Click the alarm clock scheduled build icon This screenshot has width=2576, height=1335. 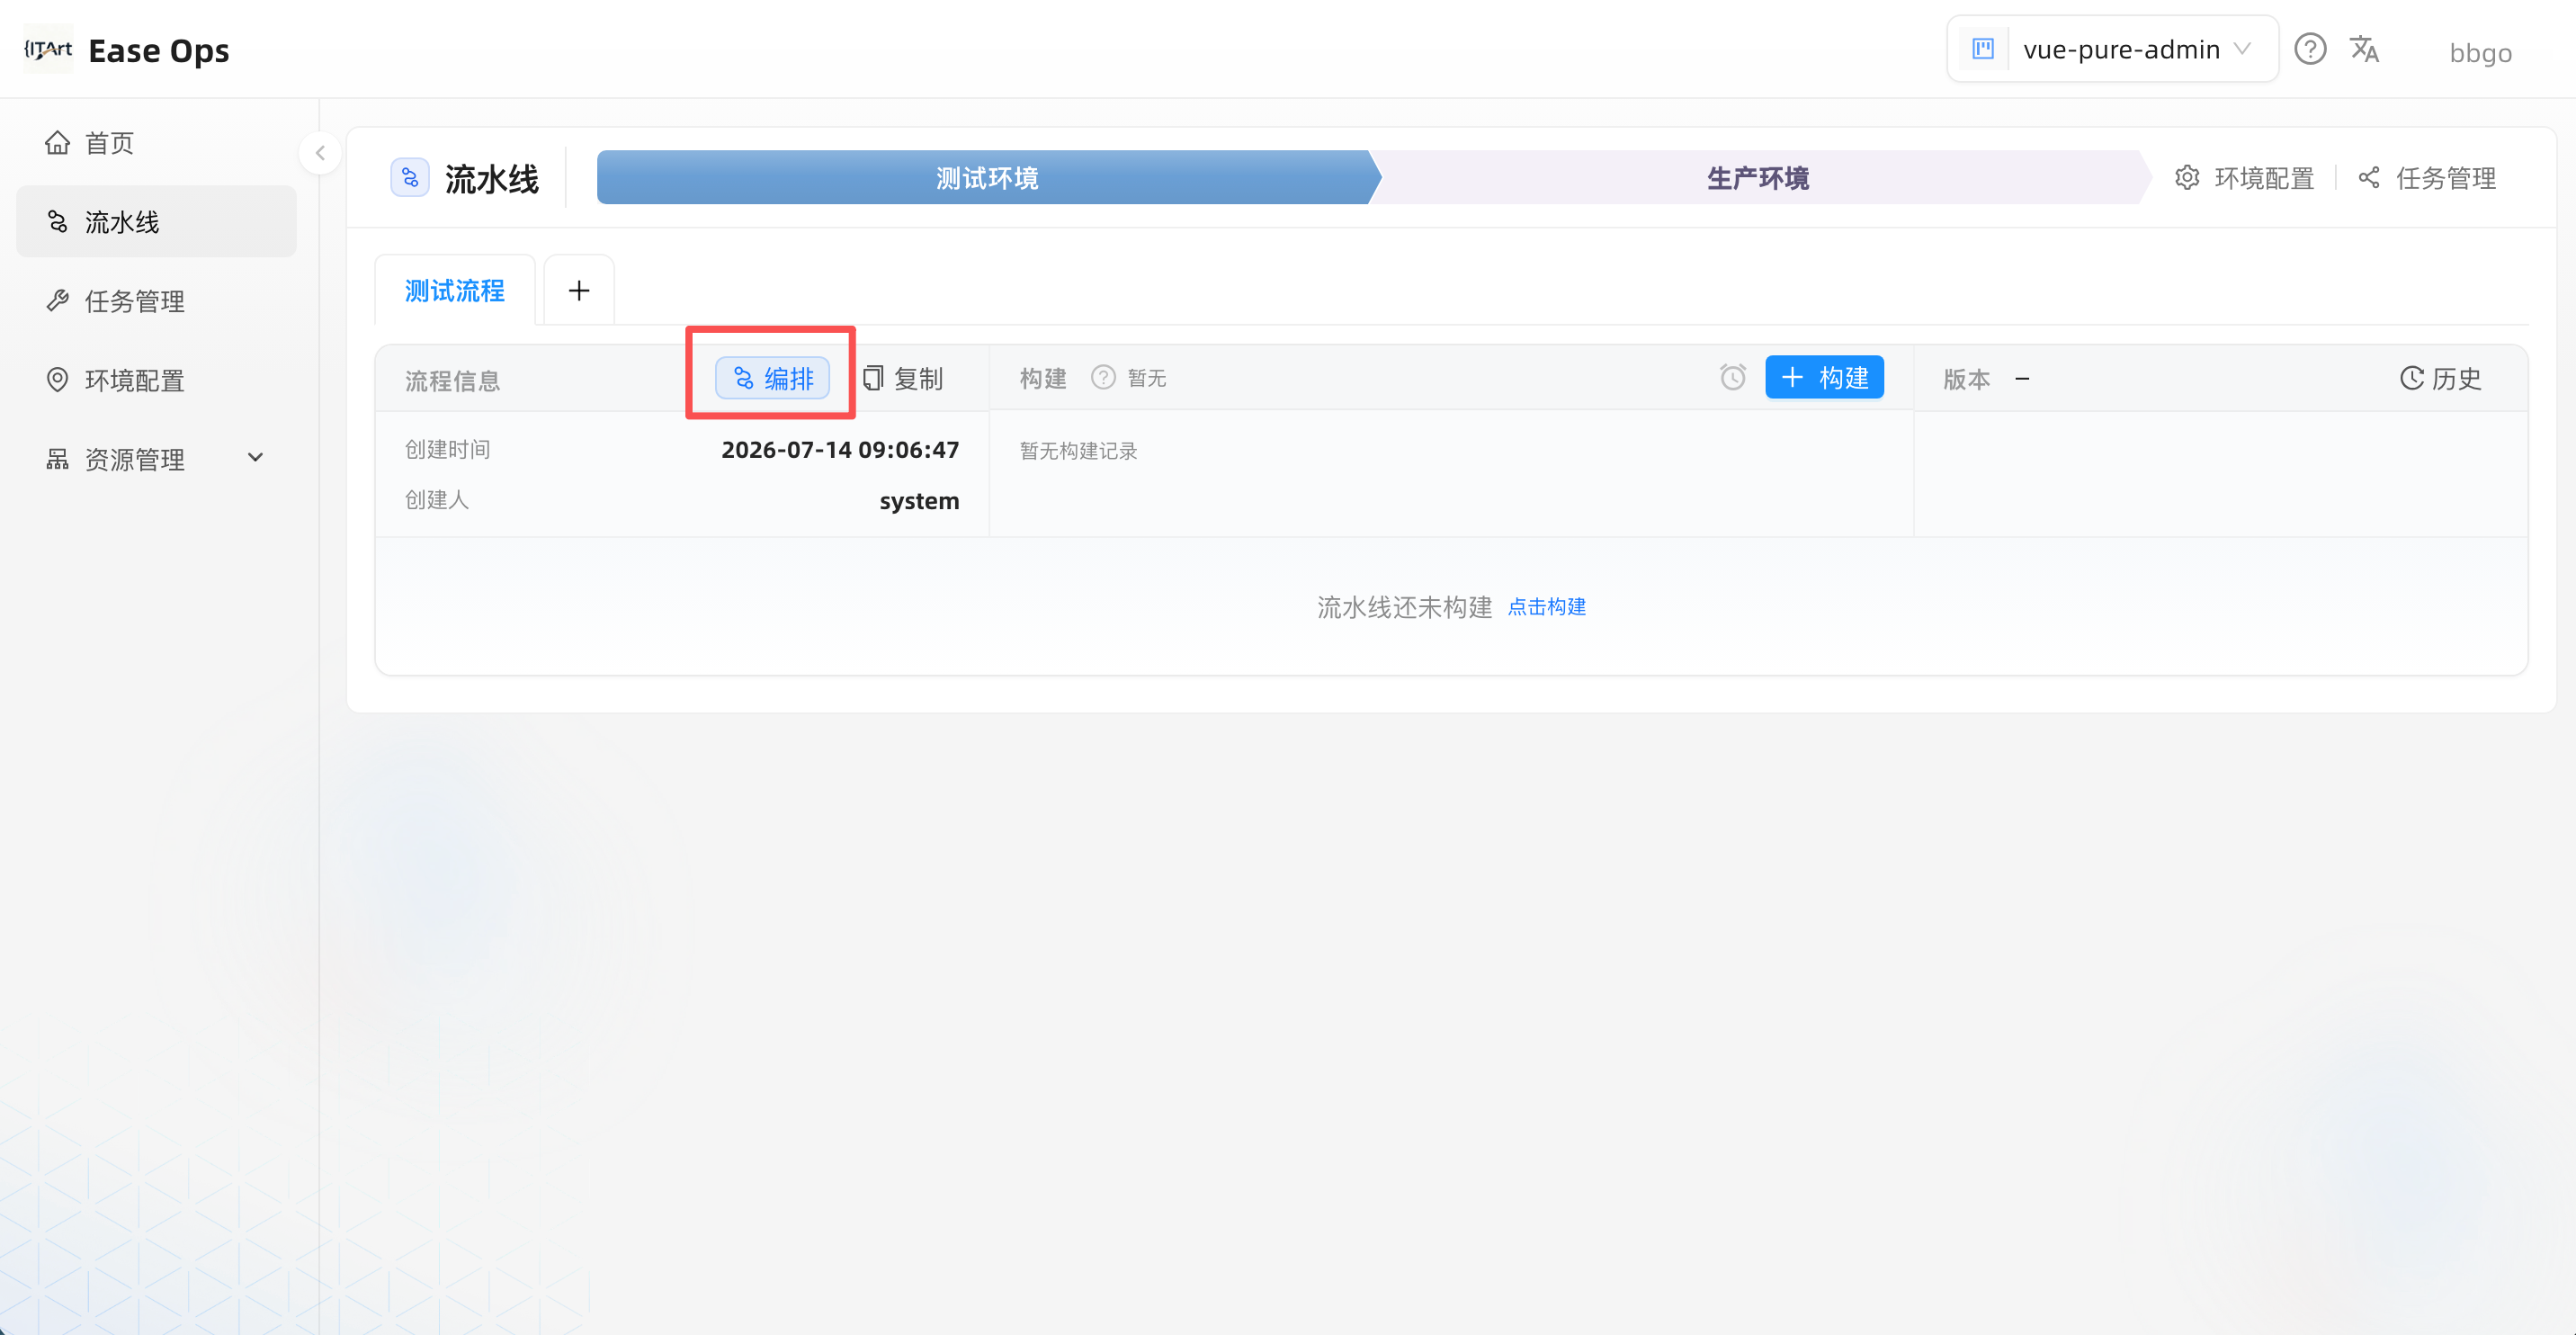(1733, 377)
